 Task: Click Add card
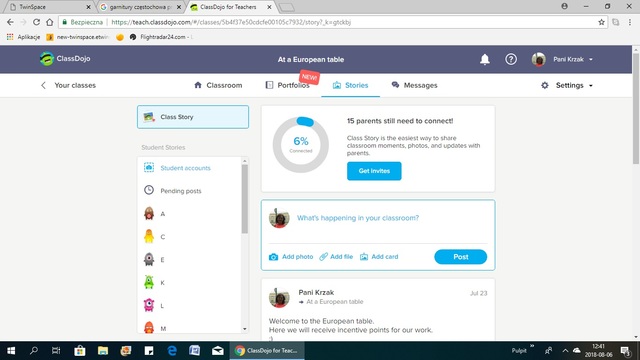point(379,257)
